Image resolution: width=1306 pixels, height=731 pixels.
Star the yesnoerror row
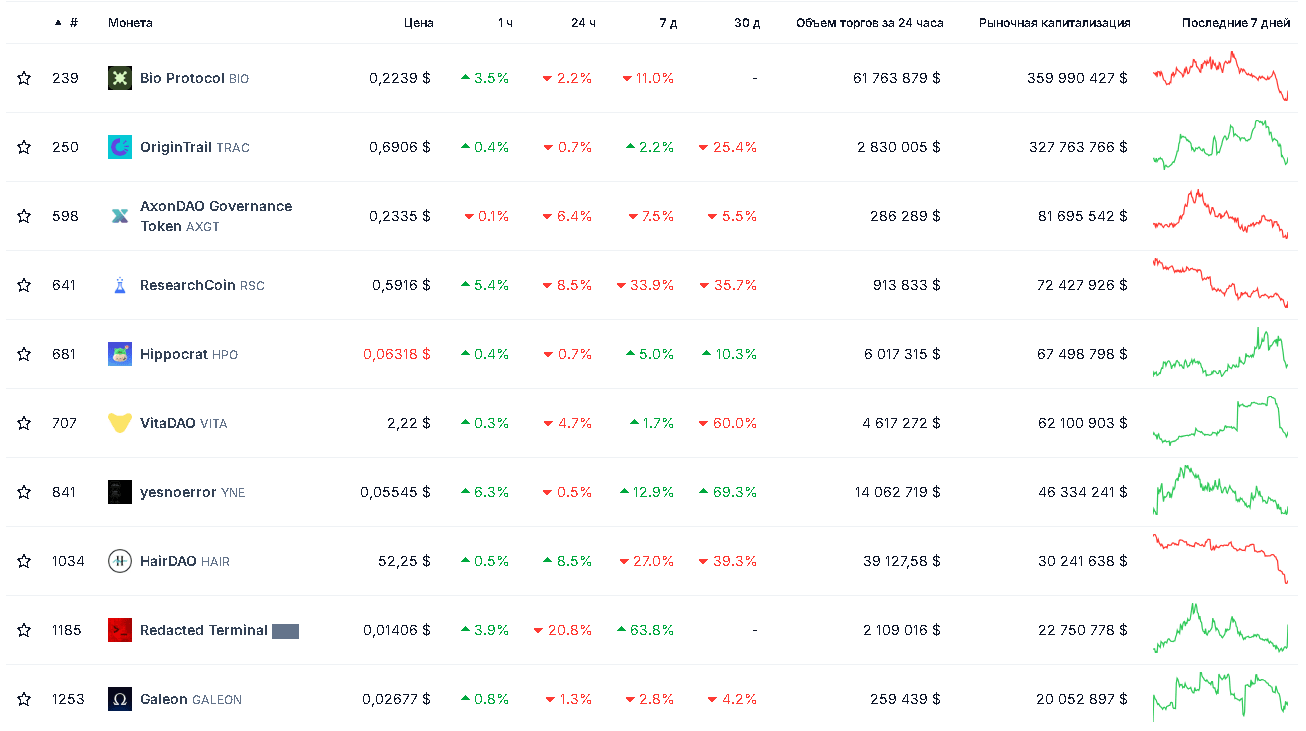pyautogui.click(x=24, y=492)
